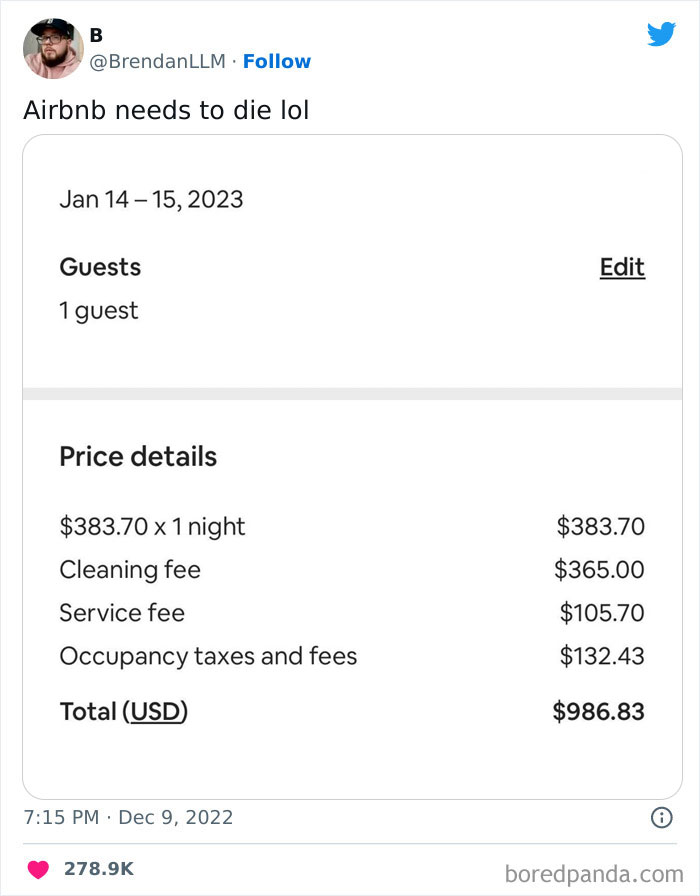
Task: Click Brendan's profile avatar
Action: 52,47
